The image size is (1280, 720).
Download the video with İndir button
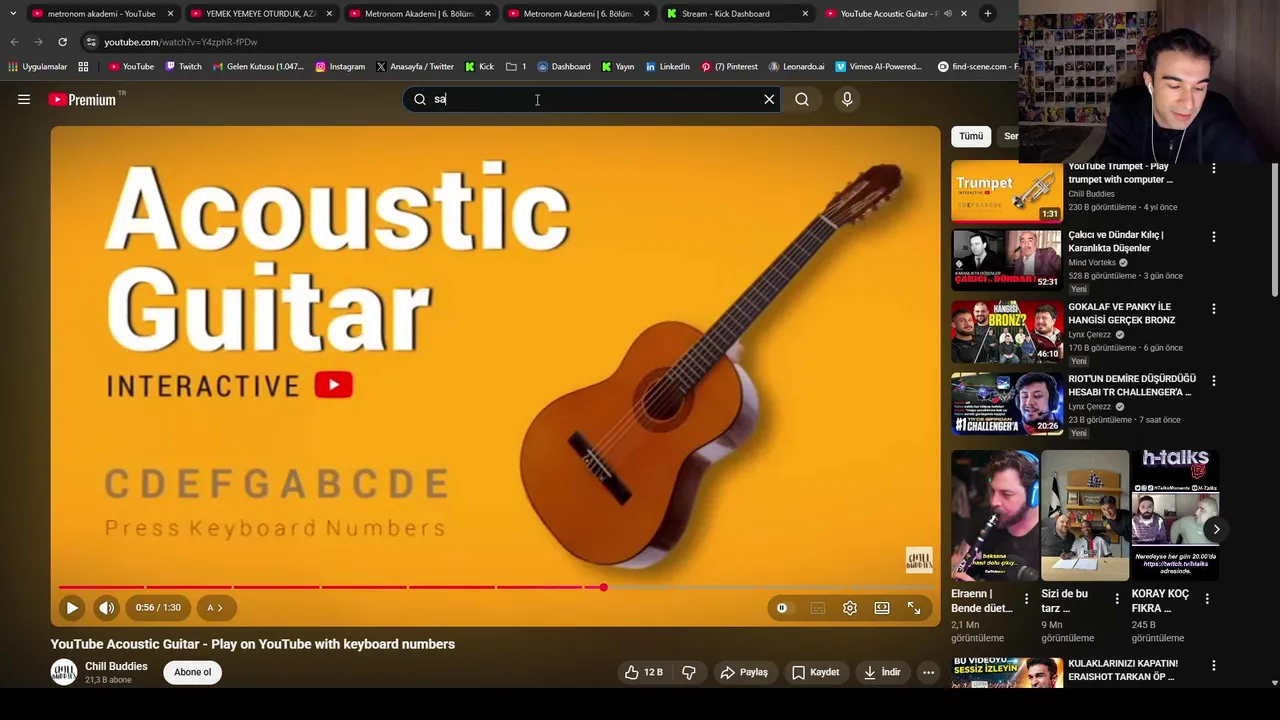coord(882,672)
